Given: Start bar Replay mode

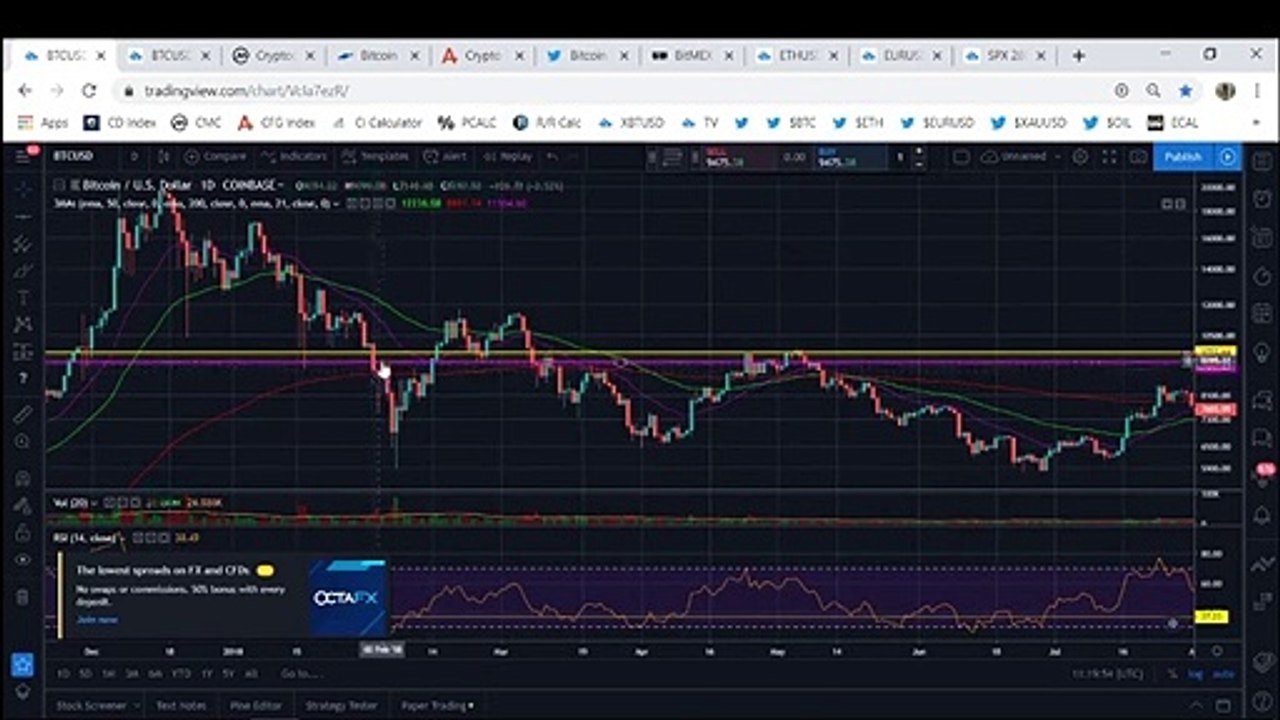Looking at the screenshot, I should pos(507,157).
